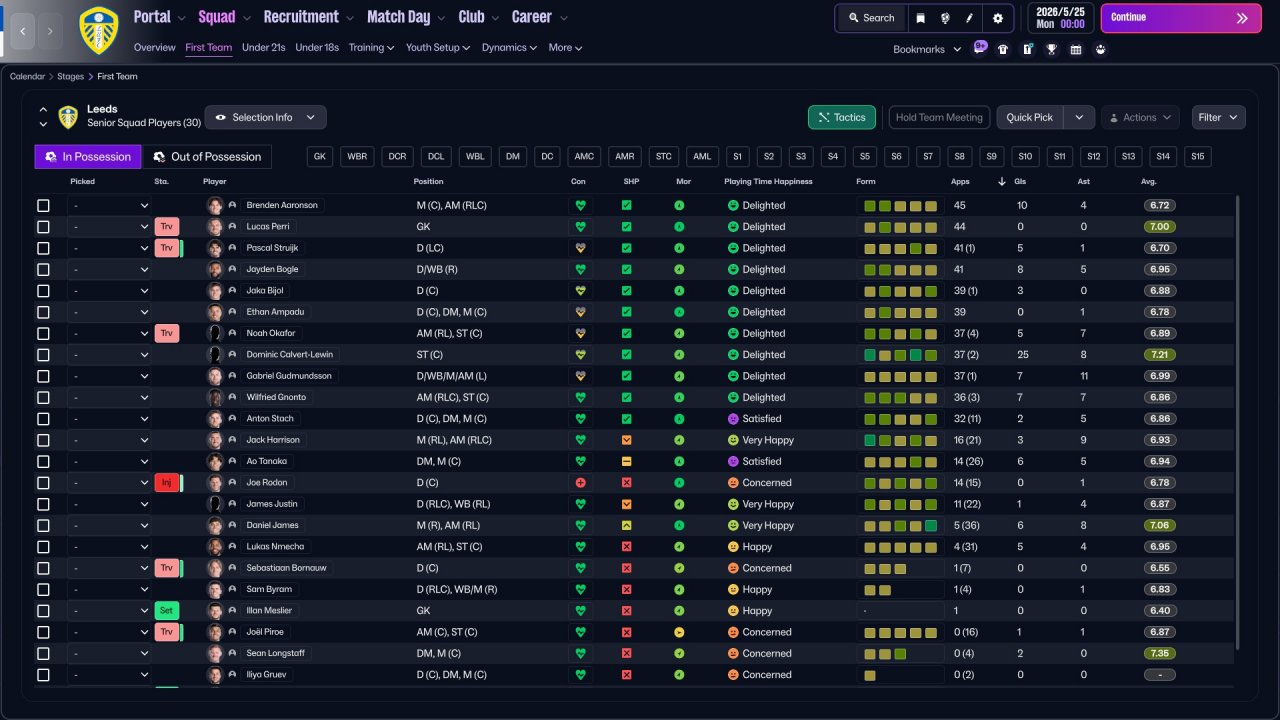The width and height of the screenshot is (1280, 720).
Task: Click the bookmark icon beside Search
Action: tap(920, 18)
